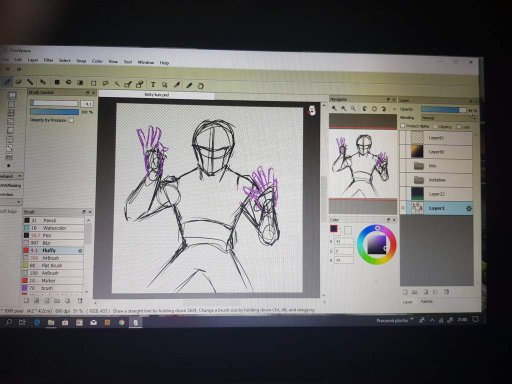Zoom in using Navigator magnifier icon
The width and height of the screenshot is (512, 384).
click(x=334, y=108)
